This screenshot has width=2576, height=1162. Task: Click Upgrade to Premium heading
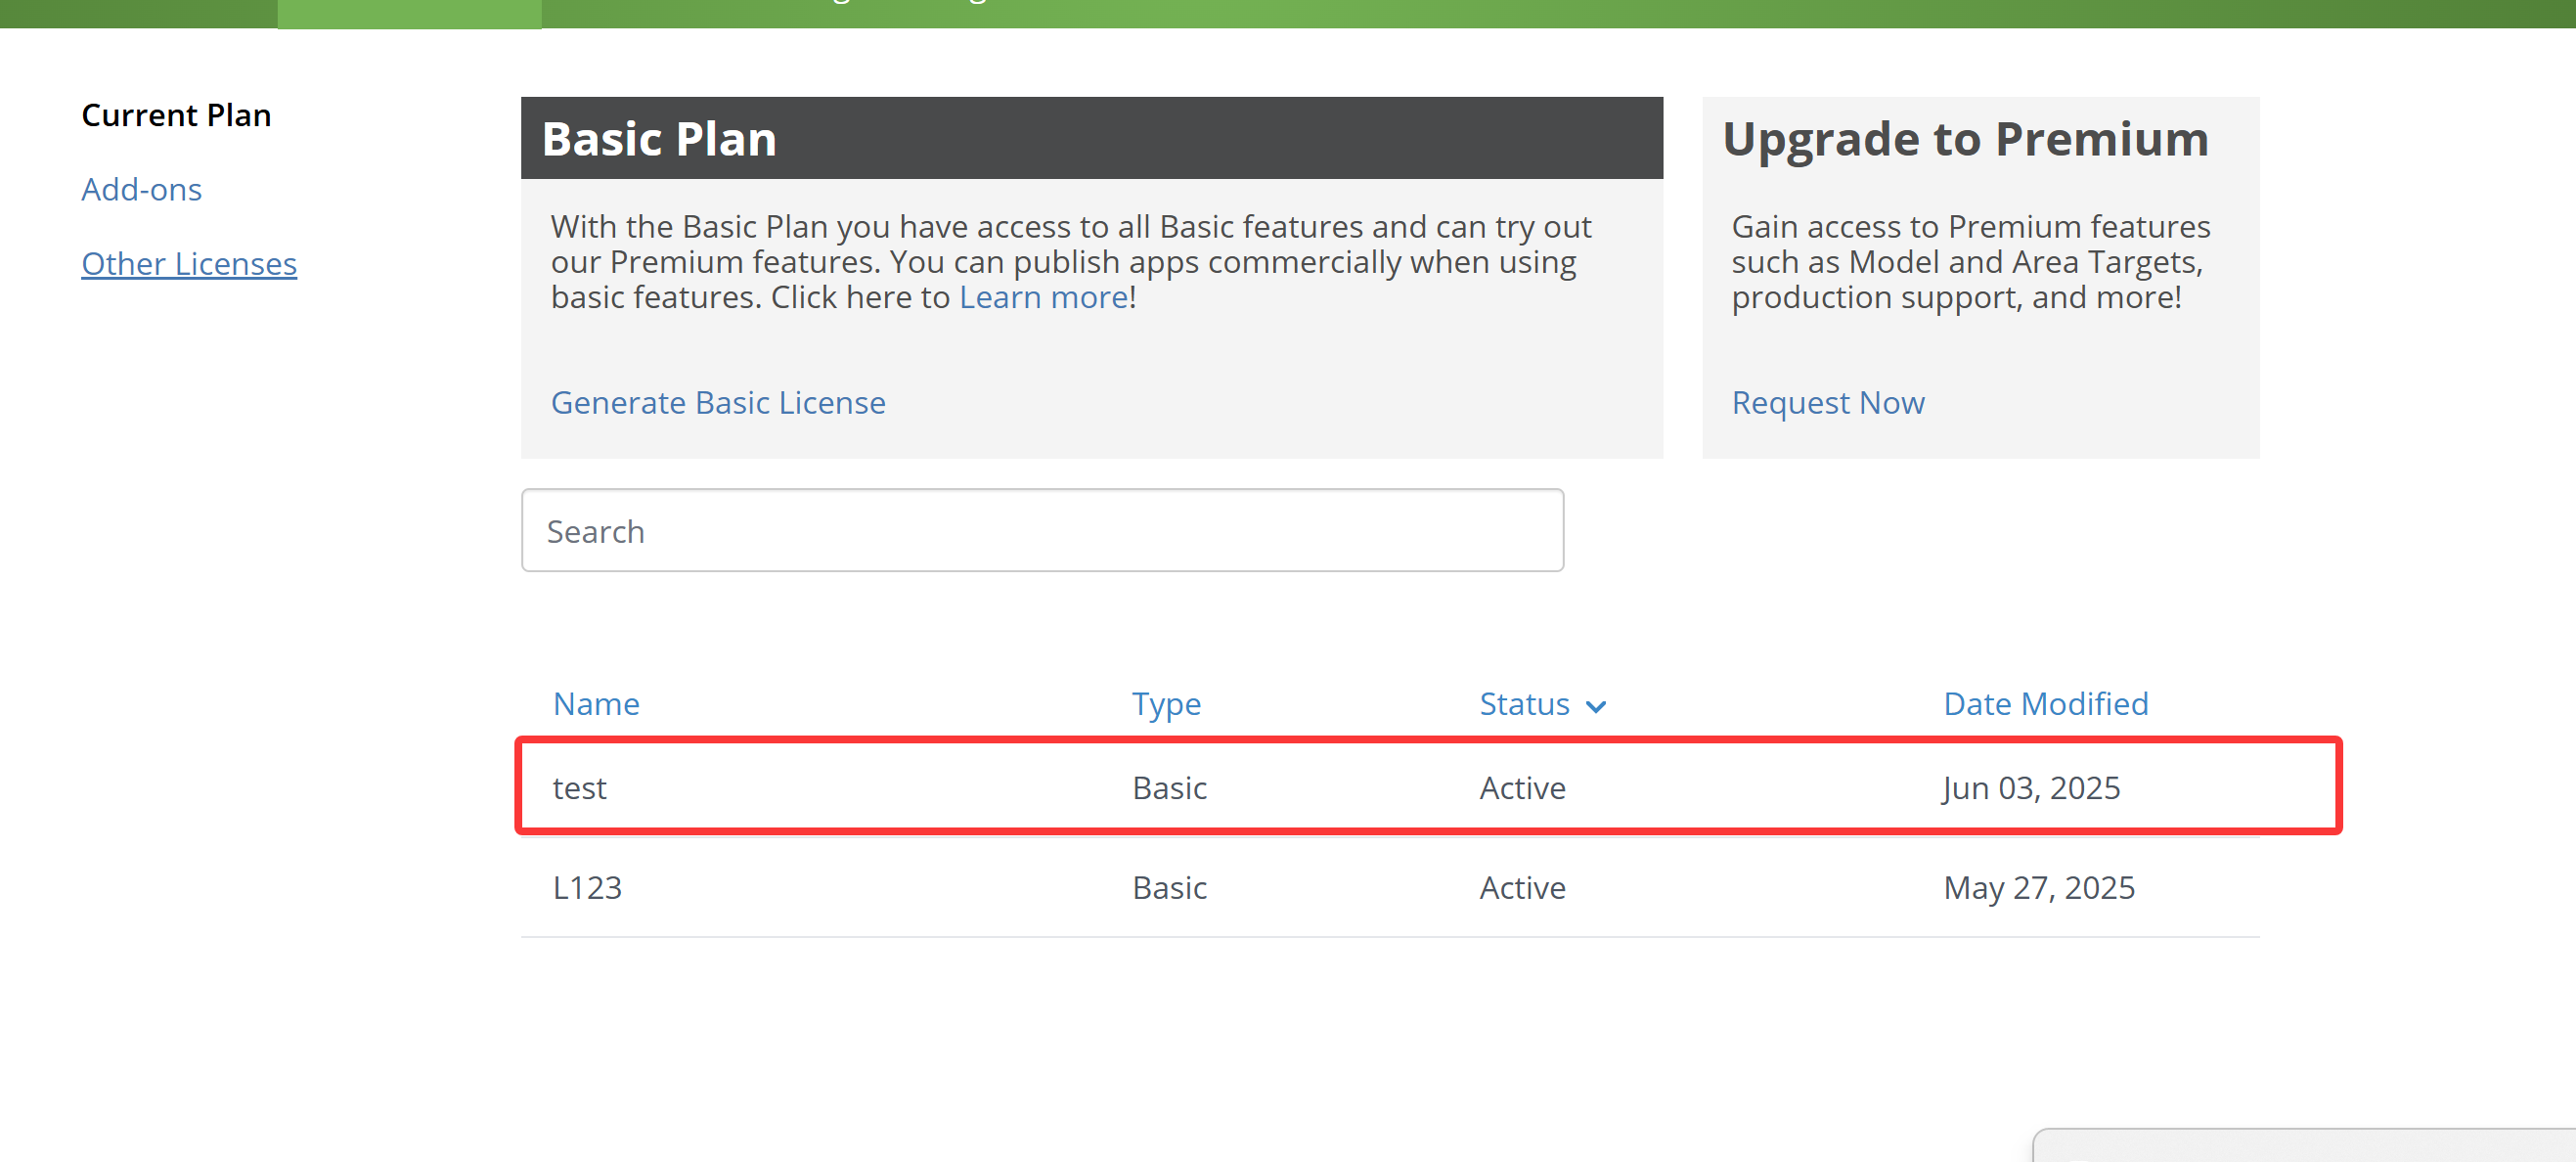coord(1965,138)
